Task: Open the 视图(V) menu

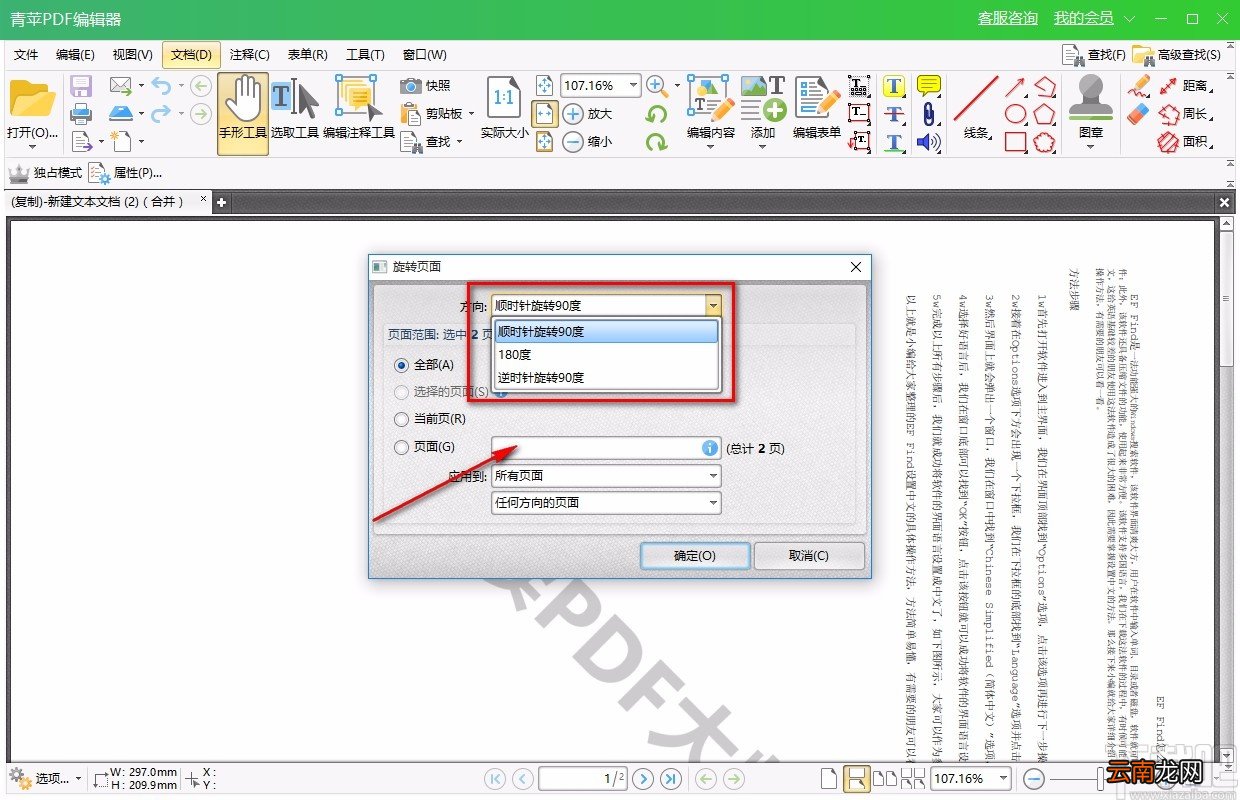Action: tap(133, 55)
